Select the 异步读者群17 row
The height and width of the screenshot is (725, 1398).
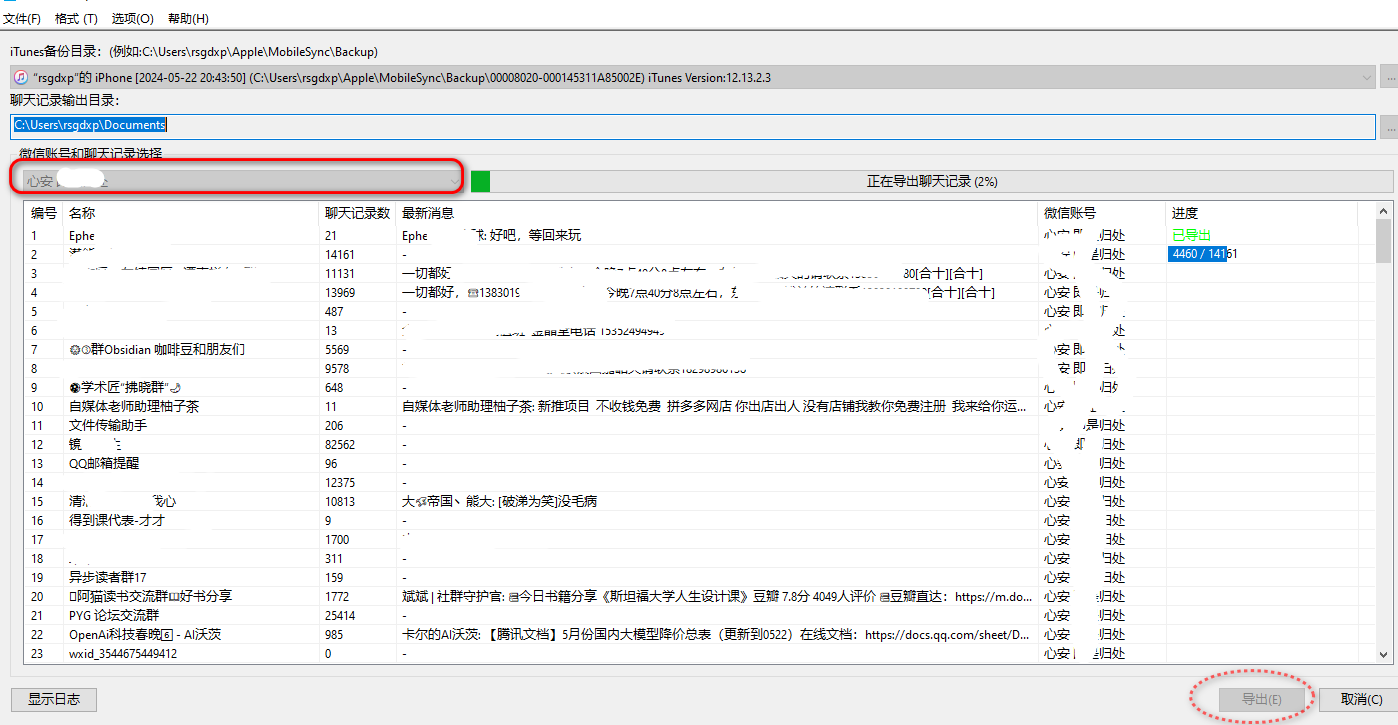700,577
